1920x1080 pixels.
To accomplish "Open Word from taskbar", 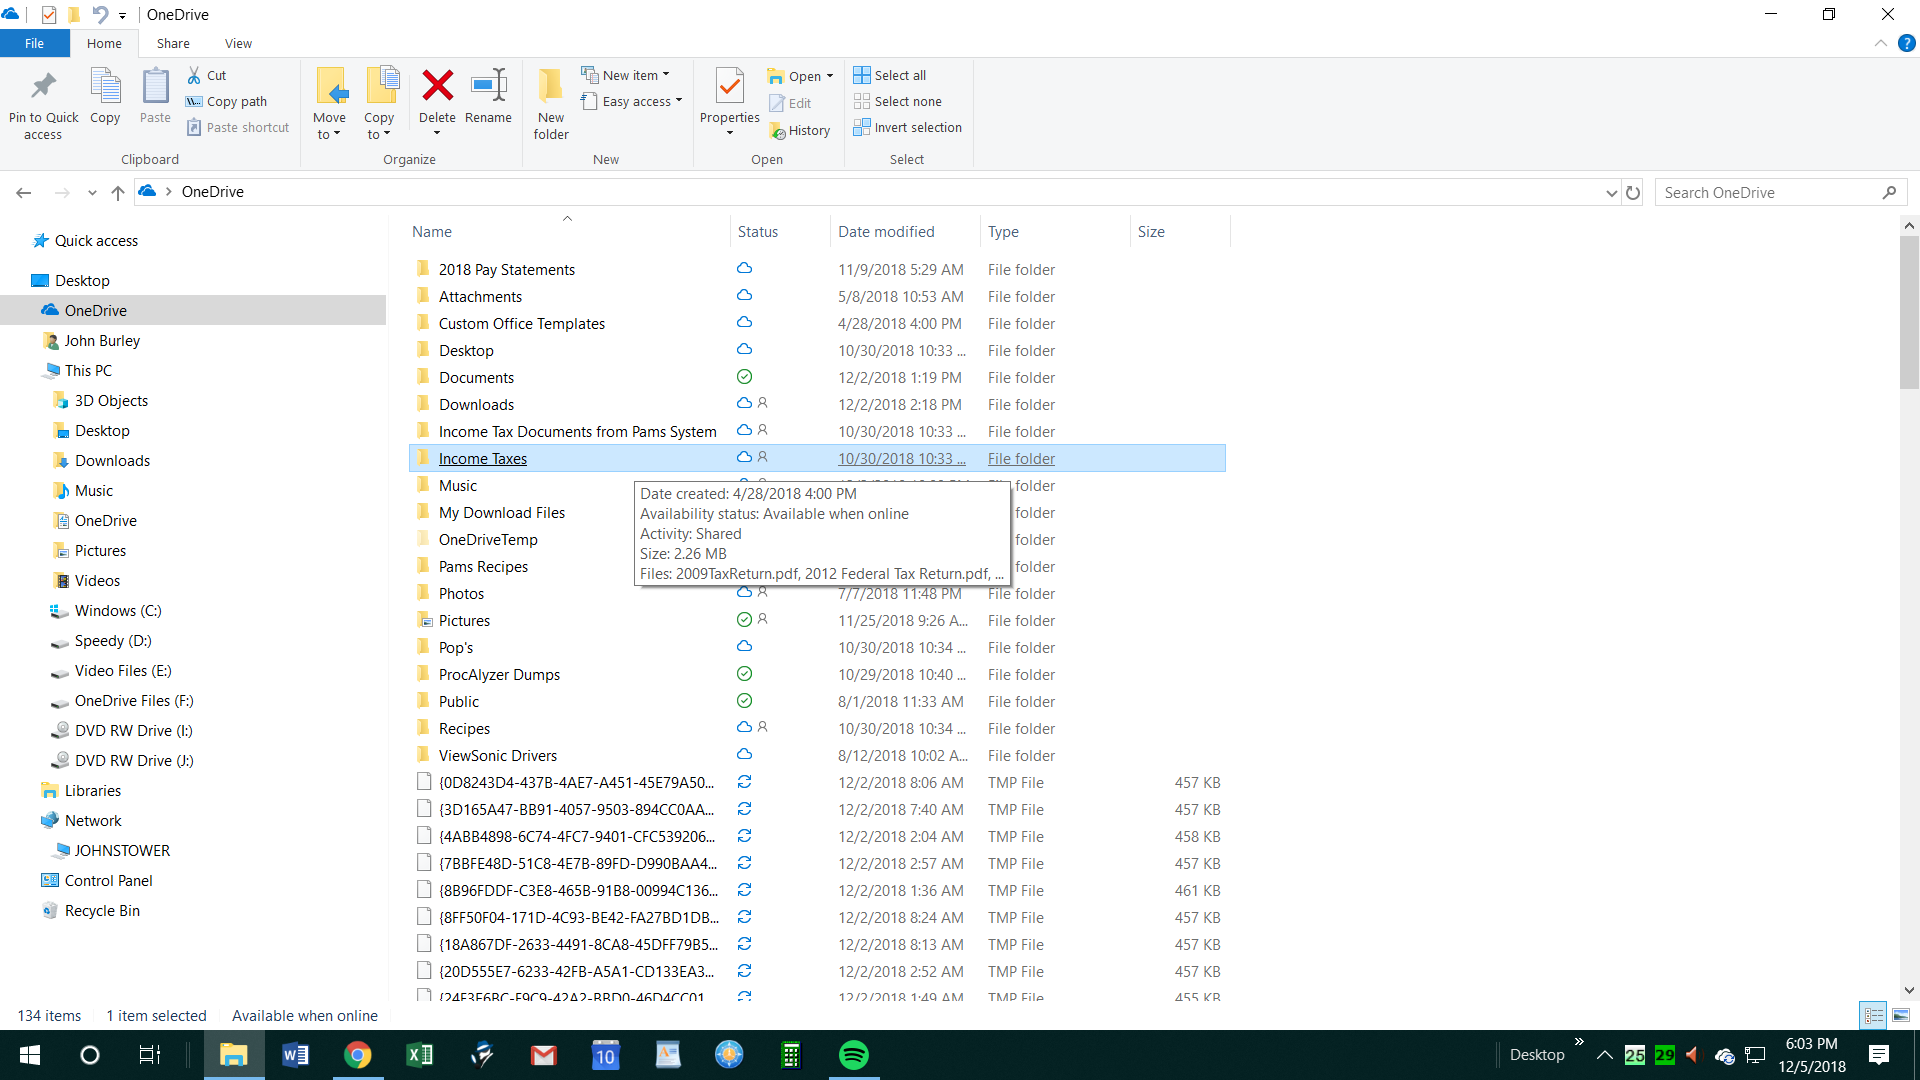I will point(295,1055).
